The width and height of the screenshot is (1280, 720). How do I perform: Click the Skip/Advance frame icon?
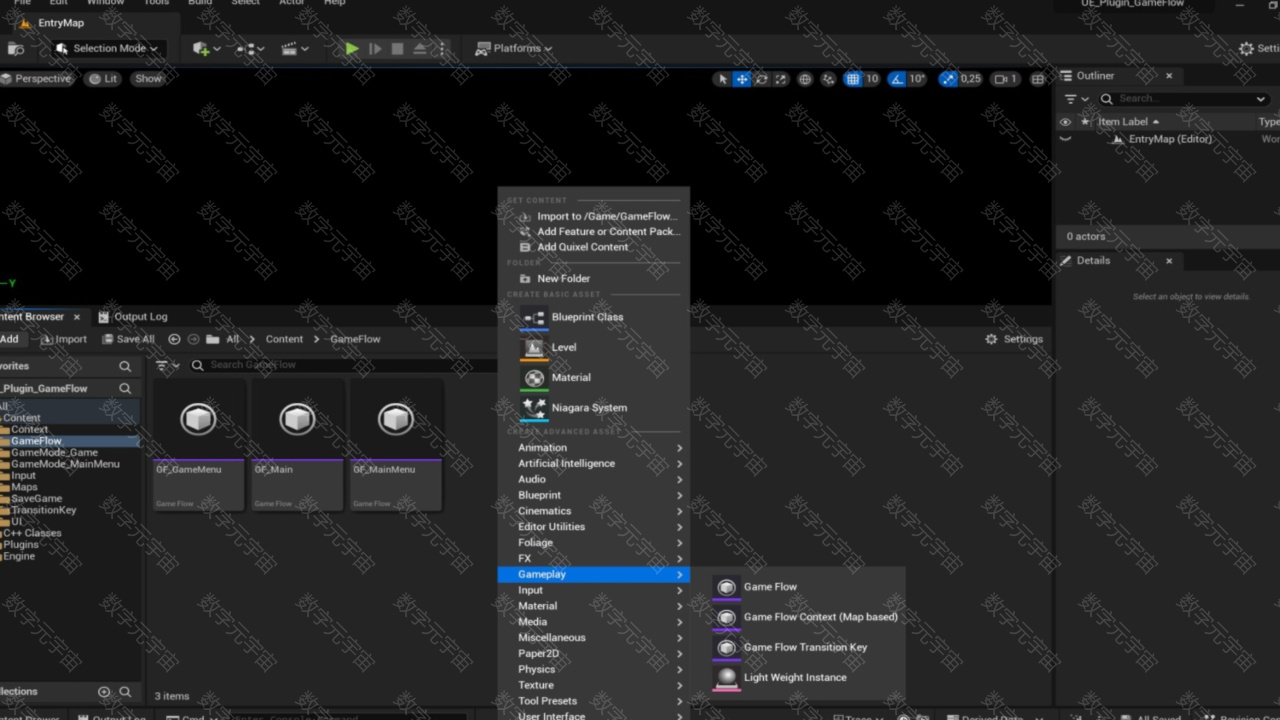[x=375, y=48]
